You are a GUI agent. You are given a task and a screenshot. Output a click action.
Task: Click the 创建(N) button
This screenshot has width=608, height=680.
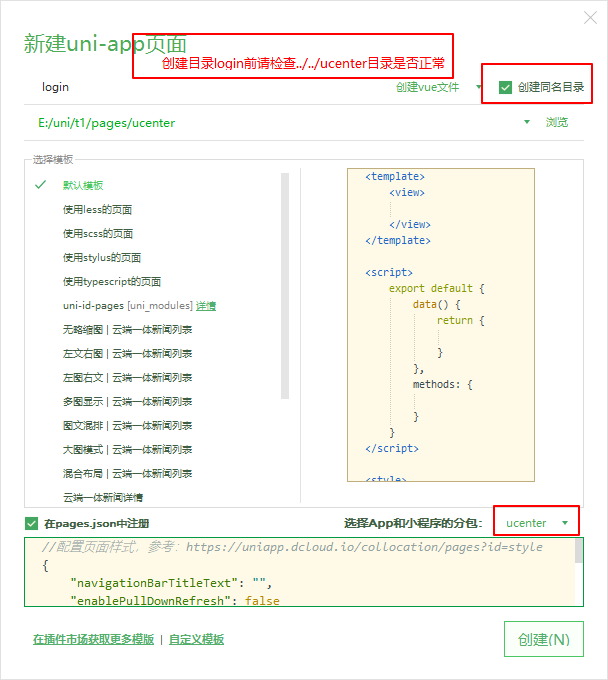tap(544, 639)
